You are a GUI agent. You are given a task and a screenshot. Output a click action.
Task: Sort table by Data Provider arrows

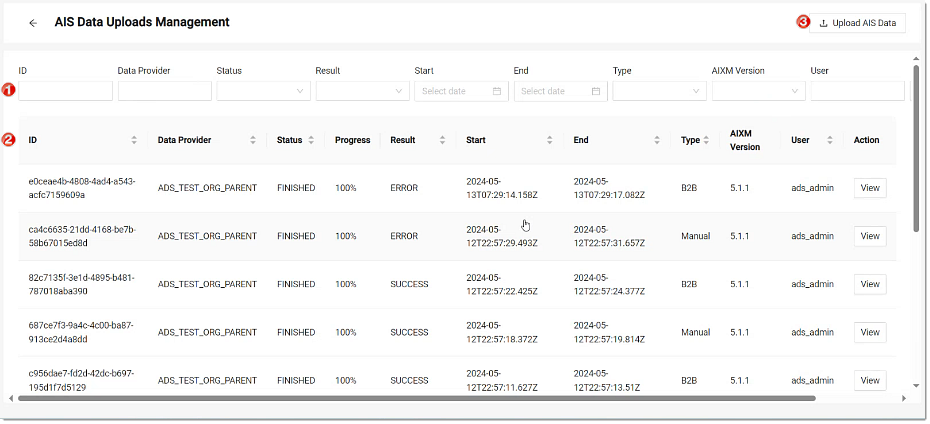253,141
